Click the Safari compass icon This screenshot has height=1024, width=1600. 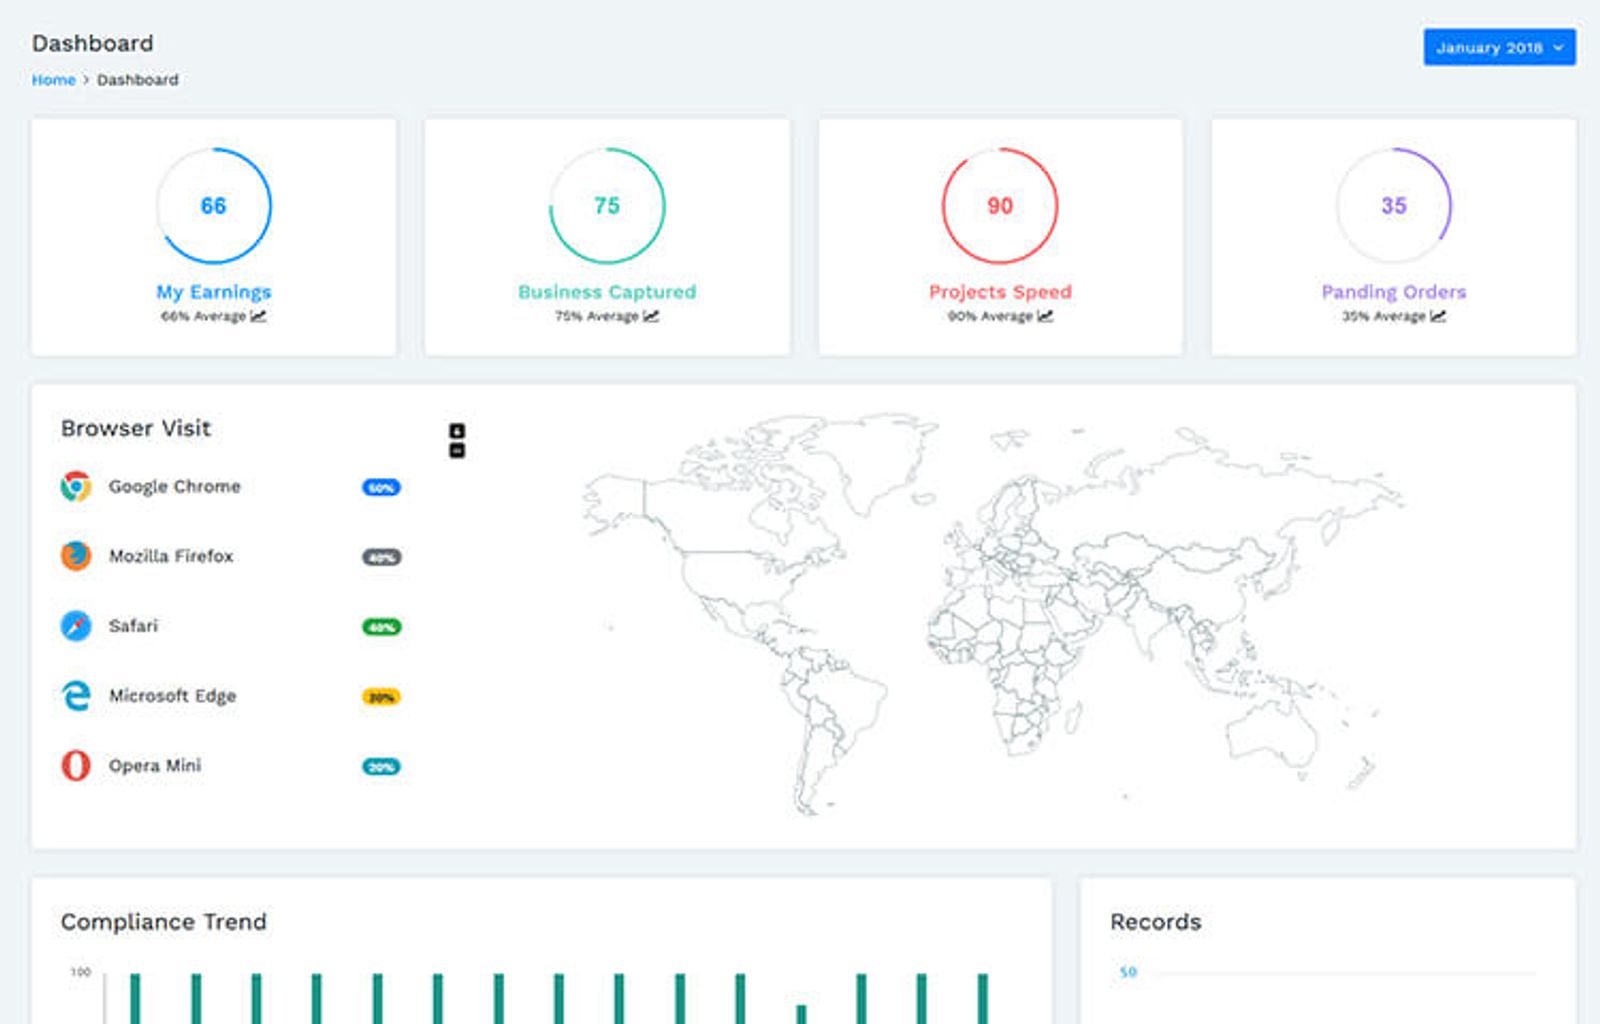pos(76,626)
